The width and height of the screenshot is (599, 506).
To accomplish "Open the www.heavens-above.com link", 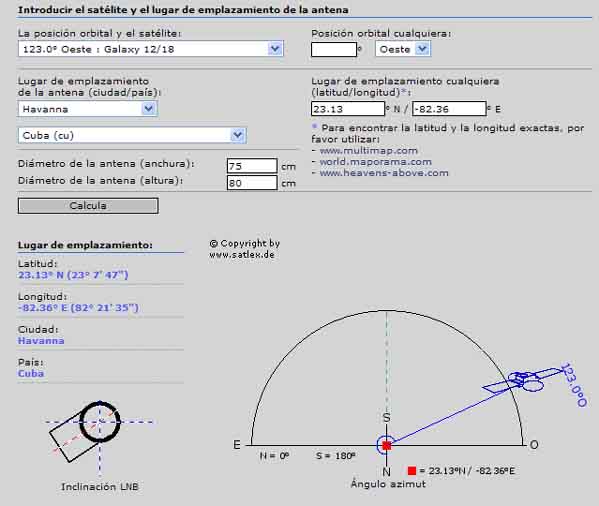I will coord(384,173).
